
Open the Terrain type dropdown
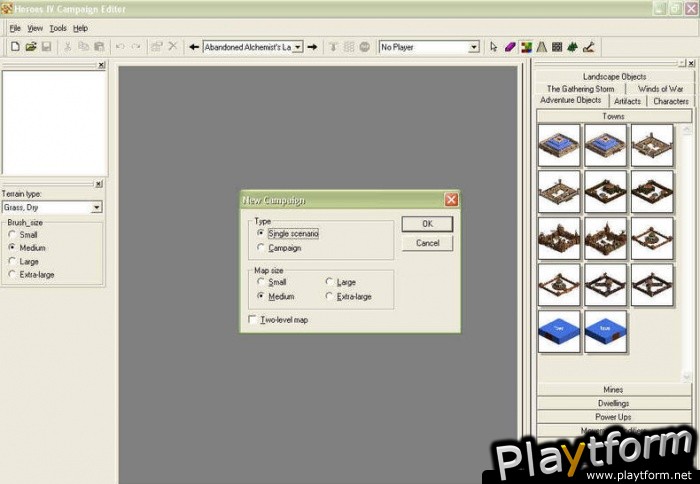96,207
